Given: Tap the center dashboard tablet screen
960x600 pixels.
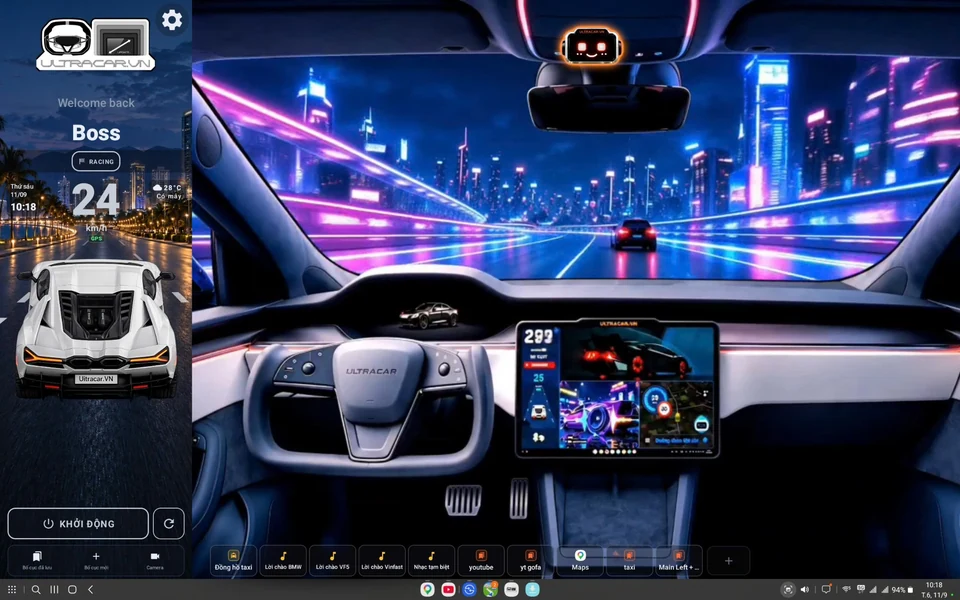Looking at the screenshot, I should tap(617, 389).
